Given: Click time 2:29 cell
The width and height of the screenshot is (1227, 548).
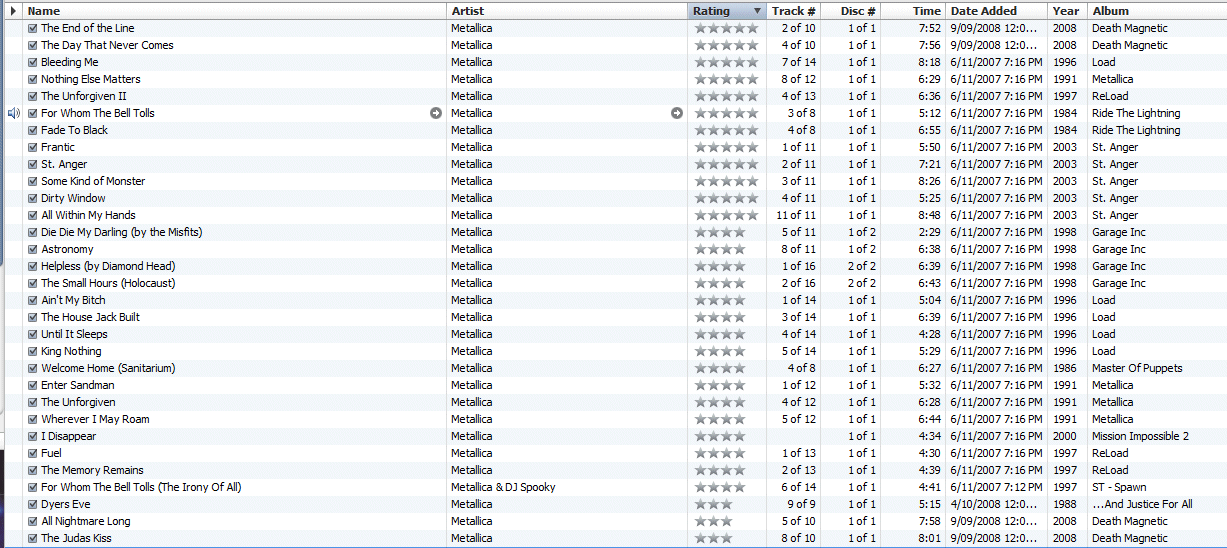Looking at the screenshot, I should [x=929, y=232].
